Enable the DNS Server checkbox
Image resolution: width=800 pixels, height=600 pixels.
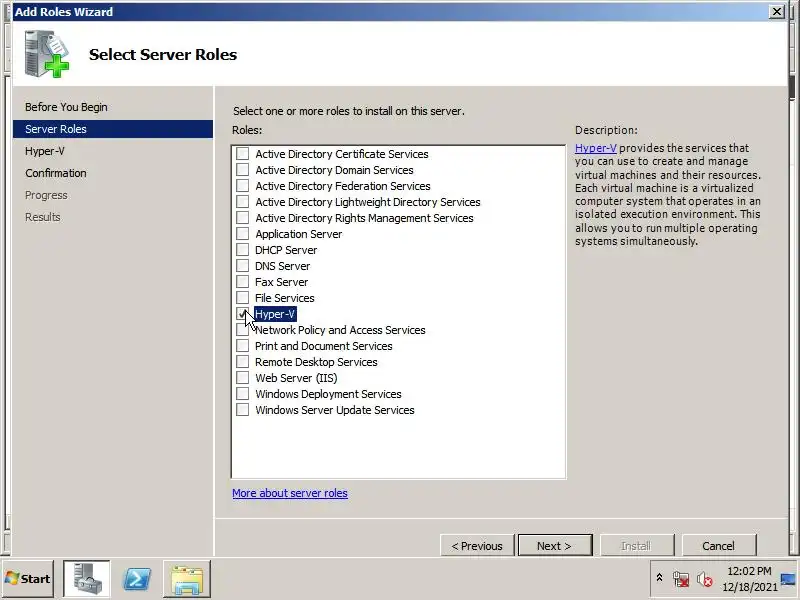[x=242, y=266]
